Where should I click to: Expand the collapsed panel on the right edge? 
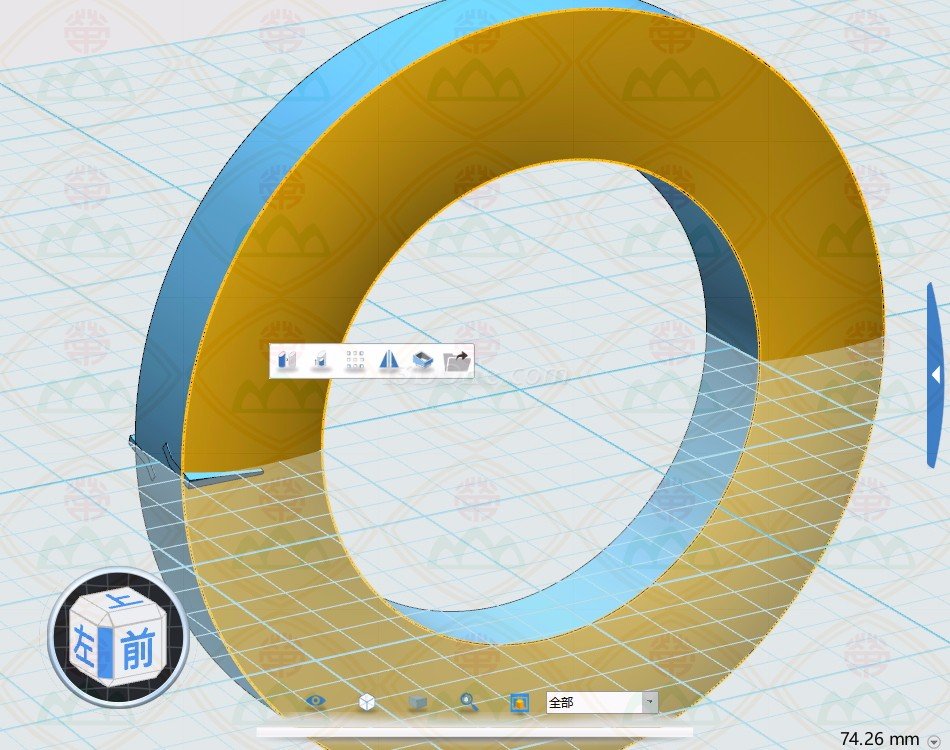[x=935, y=375]
